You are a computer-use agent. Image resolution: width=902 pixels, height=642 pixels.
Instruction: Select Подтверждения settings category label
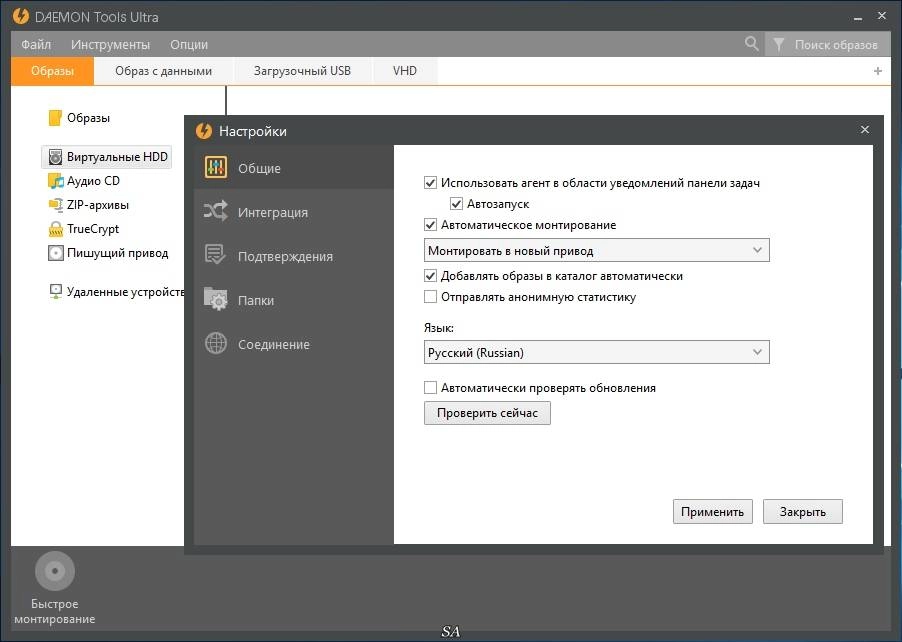click(x=285, y=257)
